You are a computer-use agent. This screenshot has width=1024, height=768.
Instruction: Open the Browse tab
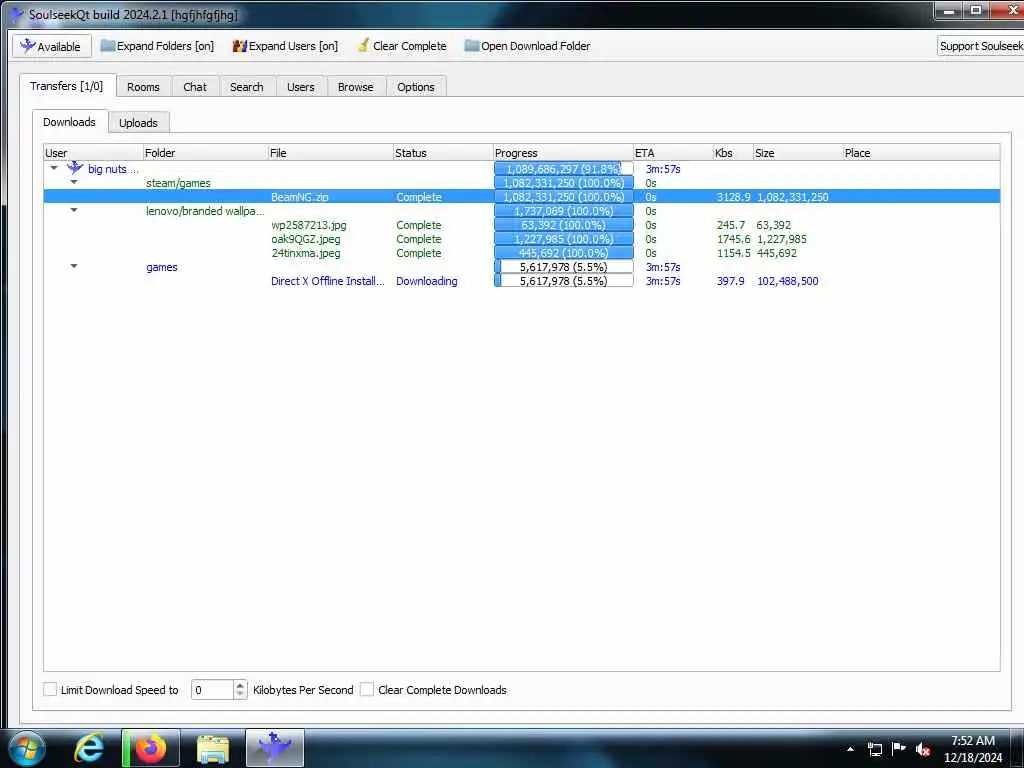(x=356, y=87)
